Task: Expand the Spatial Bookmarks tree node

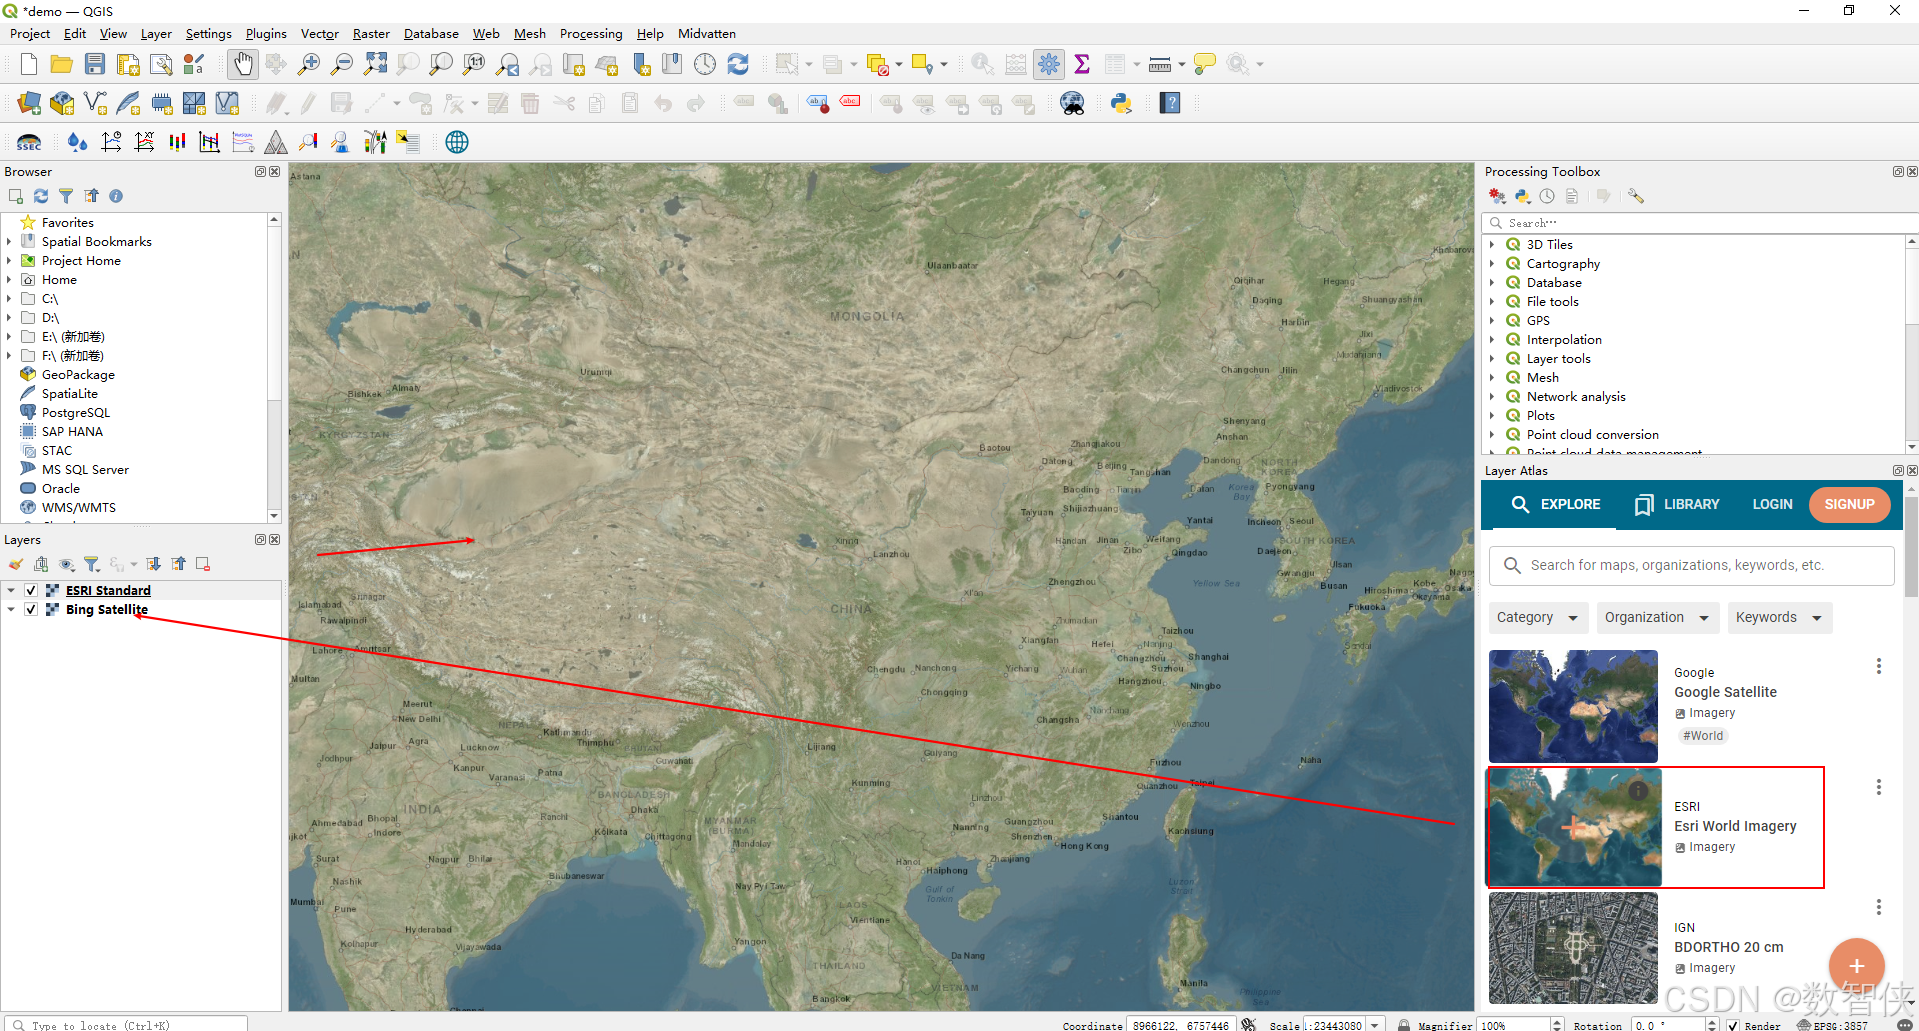Action: coord(9,241)
